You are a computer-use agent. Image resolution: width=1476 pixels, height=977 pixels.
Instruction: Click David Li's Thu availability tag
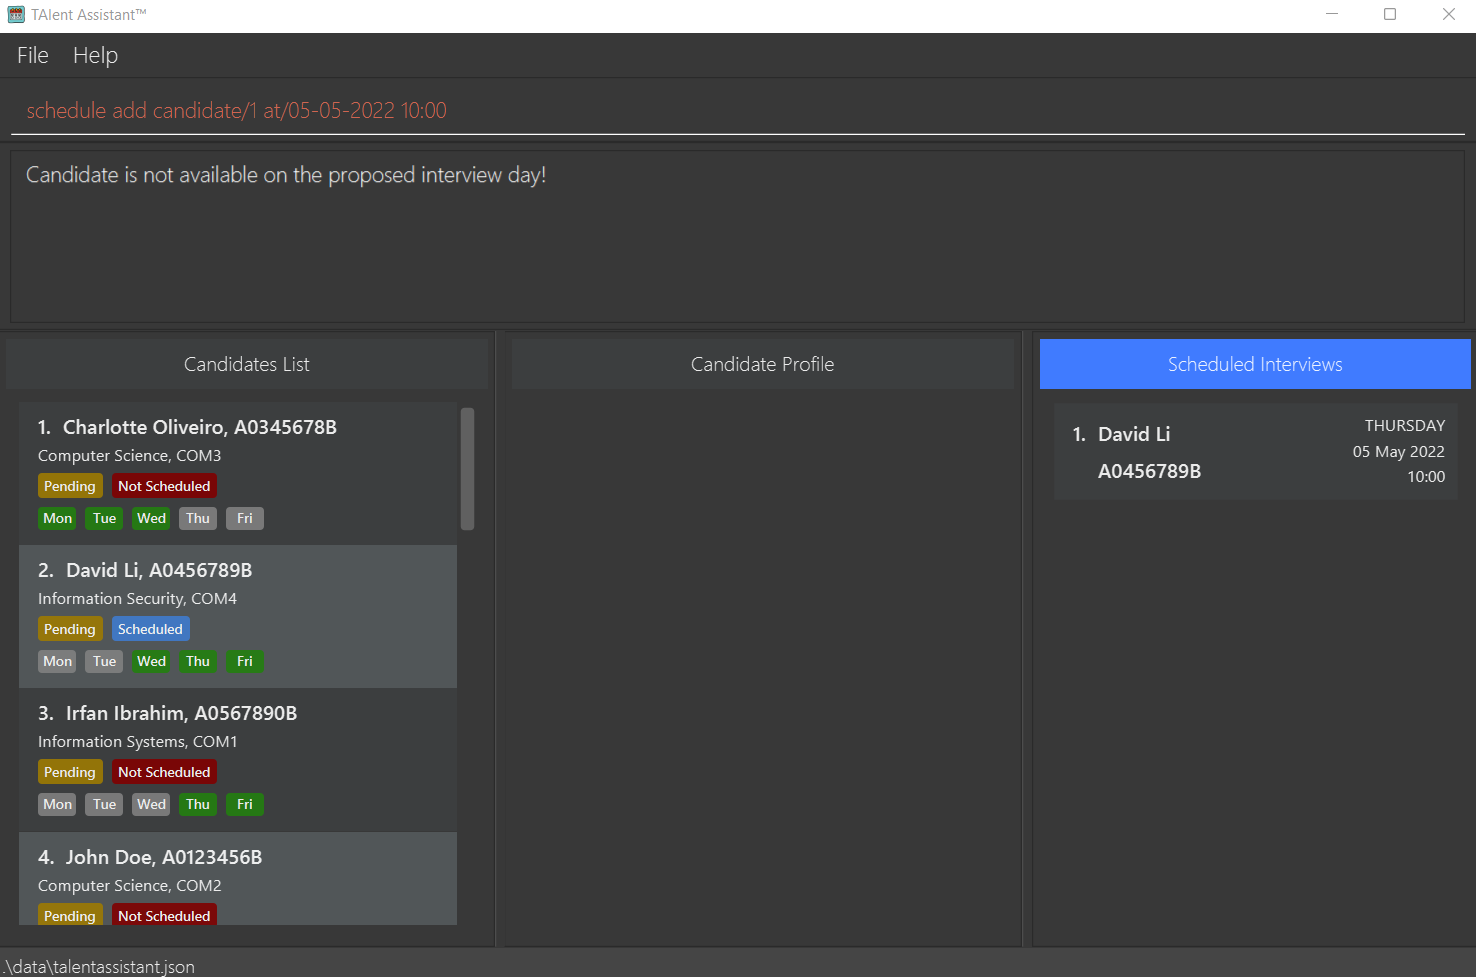point(198,661)
